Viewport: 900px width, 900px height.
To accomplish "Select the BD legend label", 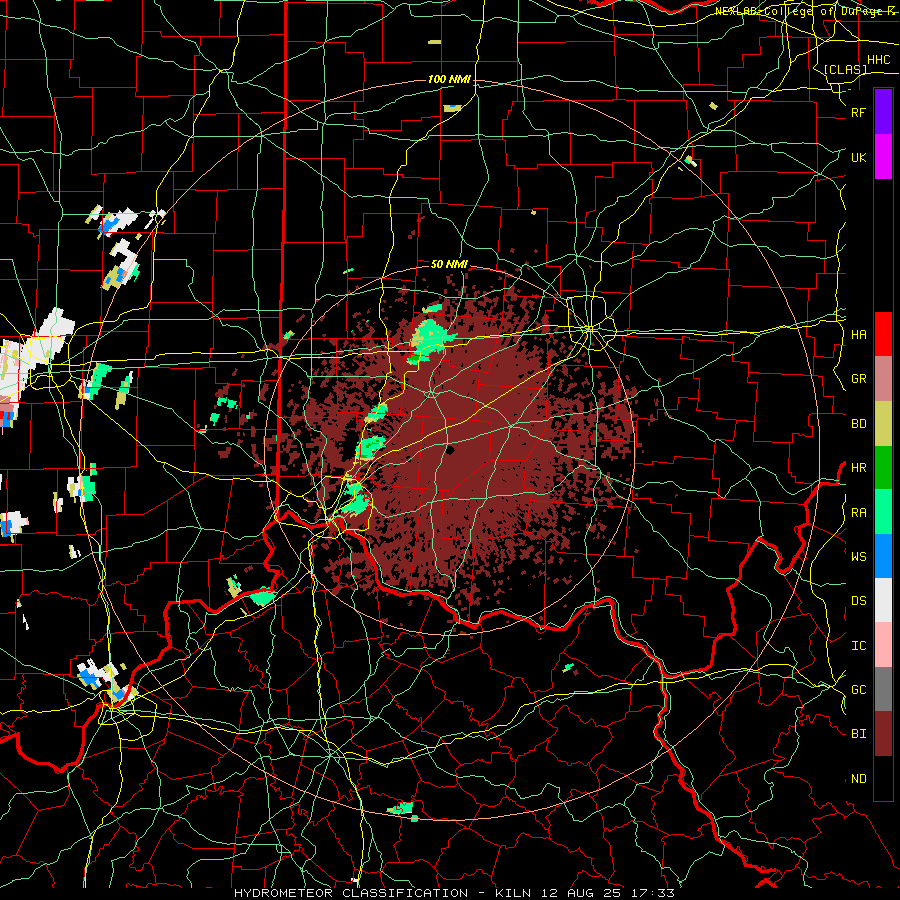I will click(859, 424).
